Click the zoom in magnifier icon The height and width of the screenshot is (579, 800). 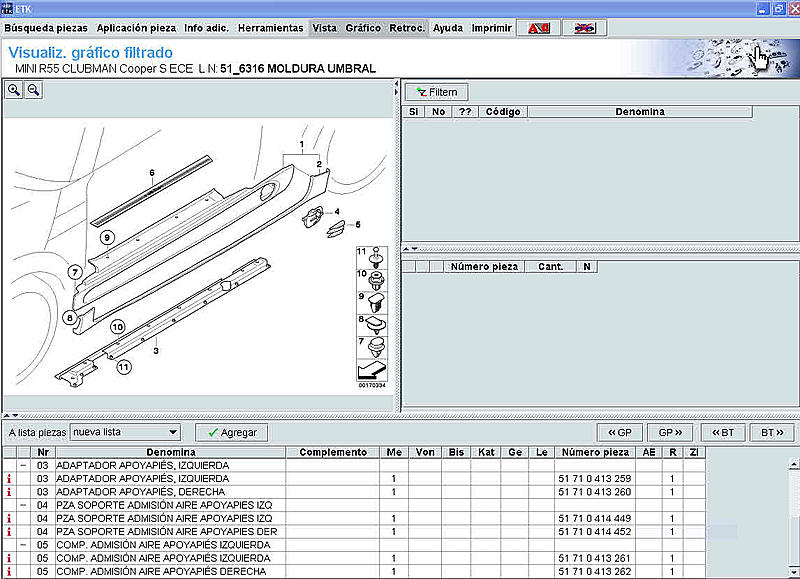[x=14, y=90]
